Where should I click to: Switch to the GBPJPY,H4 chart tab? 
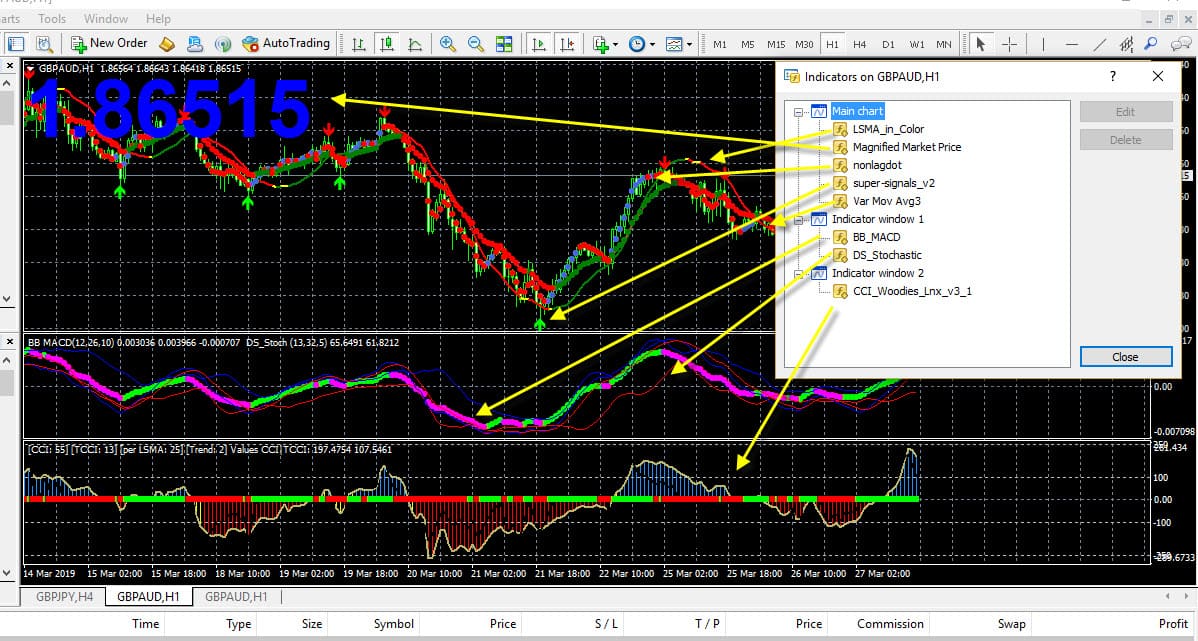65,597
